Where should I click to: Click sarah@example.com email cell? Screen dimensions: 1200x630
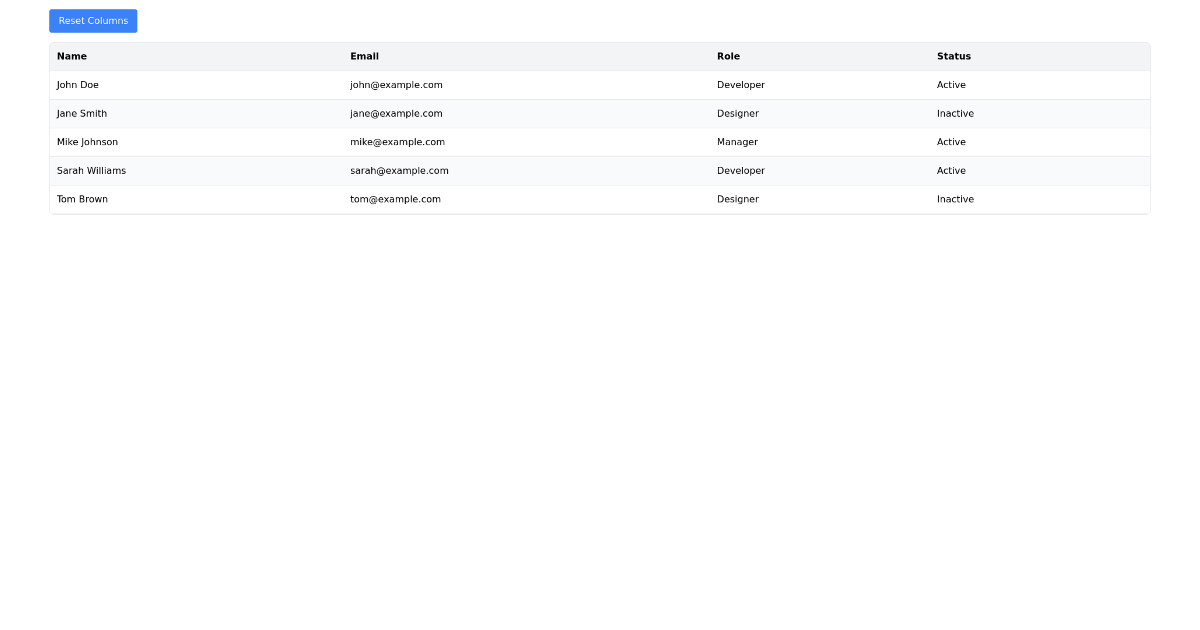click(x=399, y=170)
